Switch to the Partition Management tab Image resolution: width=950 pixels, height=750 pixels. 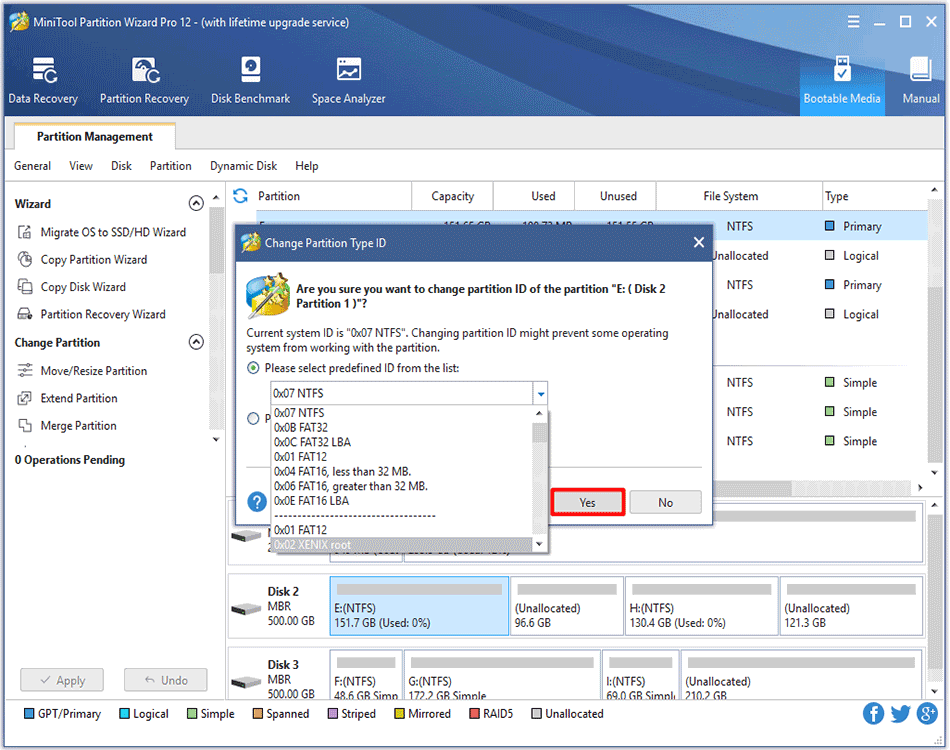93,136
